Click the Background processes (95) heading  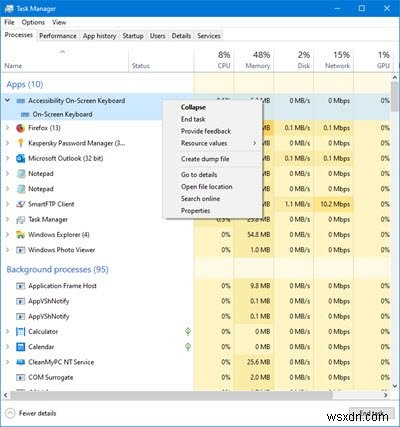pos(57,269)
